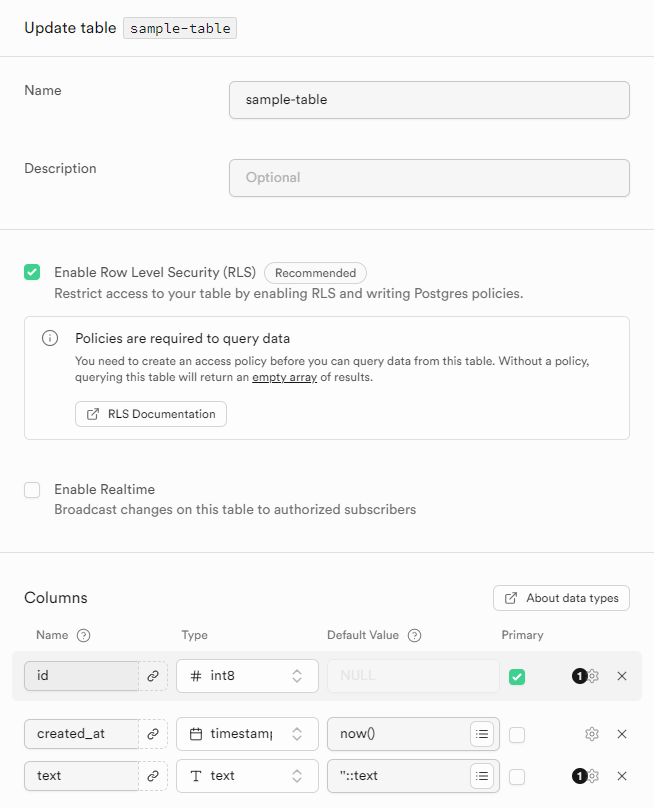Viewport: 654px width, 808px height.
Task: Click About data types button
Action: click(x=561, y=598)
